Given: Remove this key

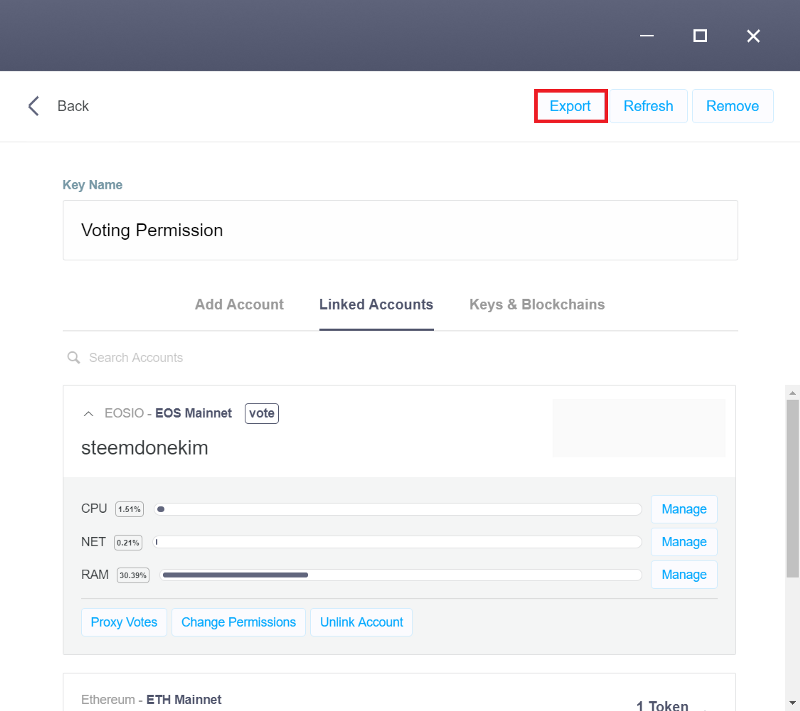Looking at the screenshot, I should coord(733,106).
